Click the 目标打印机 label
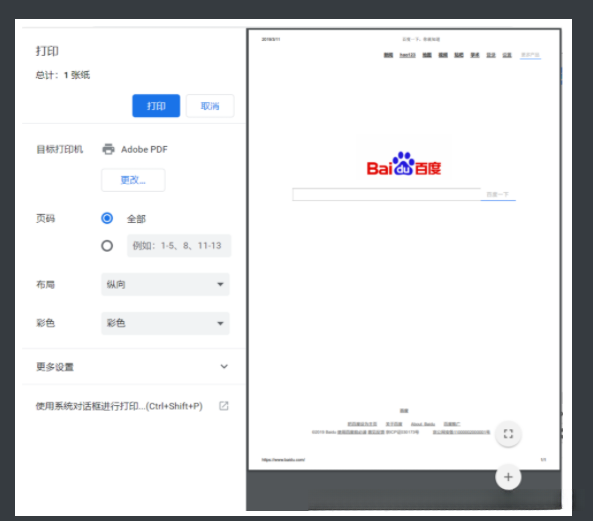The image size is (593, 521). point(59,149)
